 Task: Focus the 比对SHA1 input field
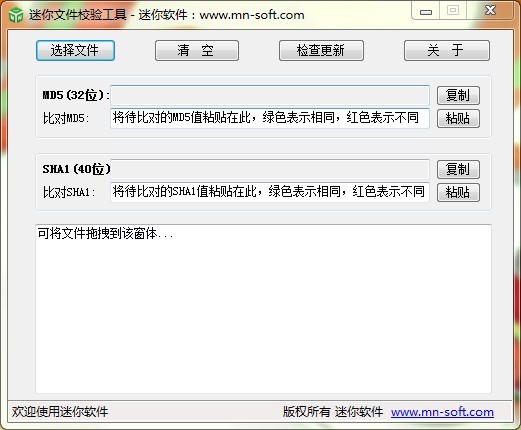(x=270, y=192)
